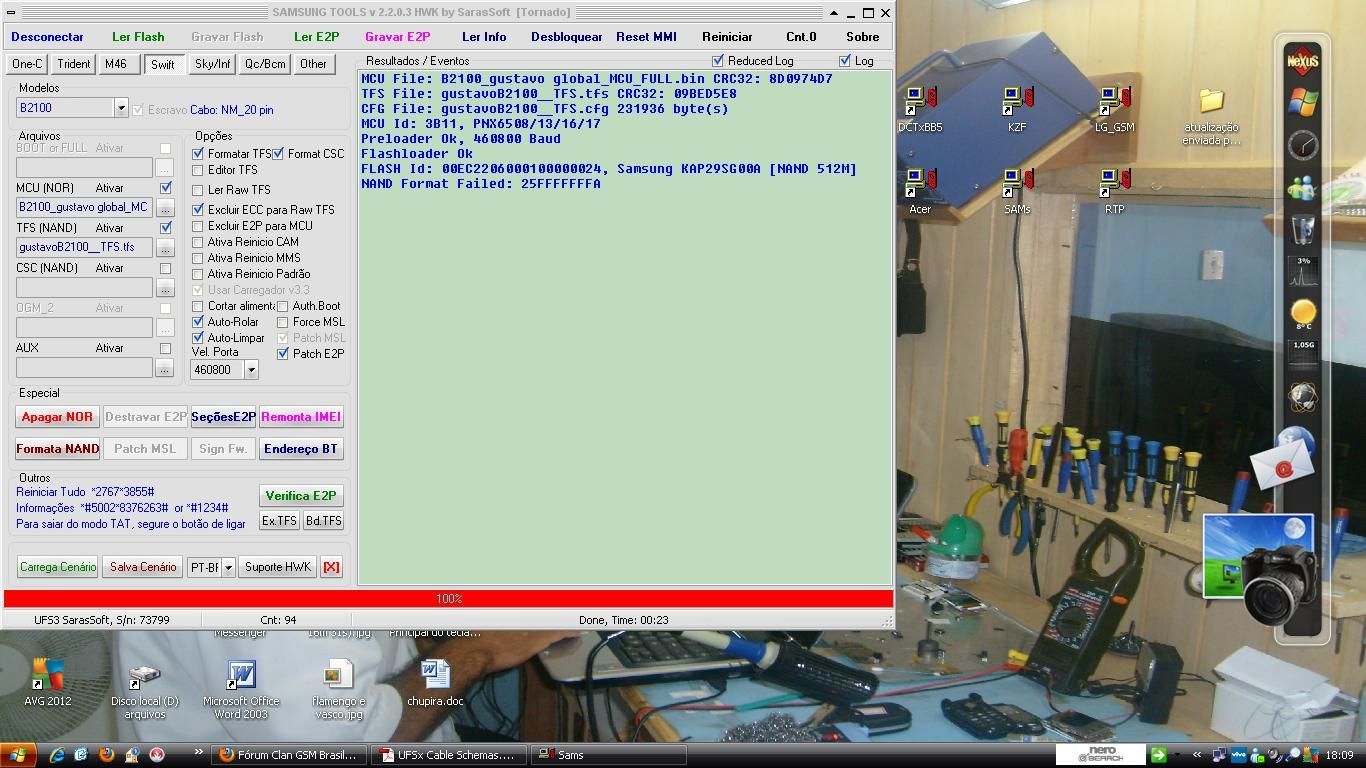Screen dimensions: 1366x768
Task: Click the red 100% progress bar
Action: pyautogui.click(x=448, y=599)
